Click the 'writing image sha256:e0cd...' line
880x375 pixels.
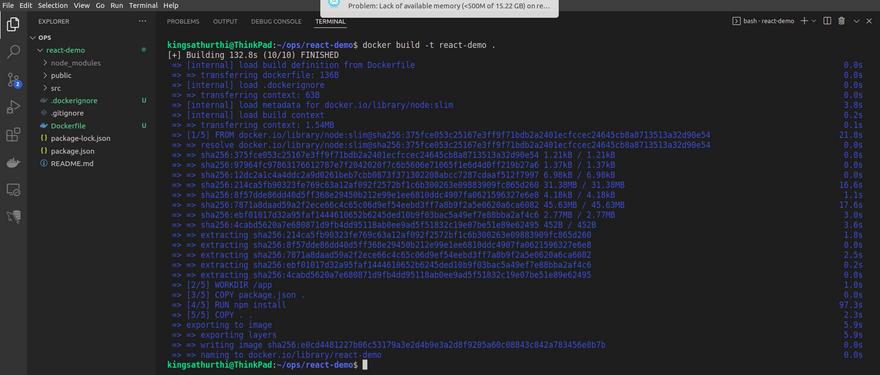coord(403,345)
